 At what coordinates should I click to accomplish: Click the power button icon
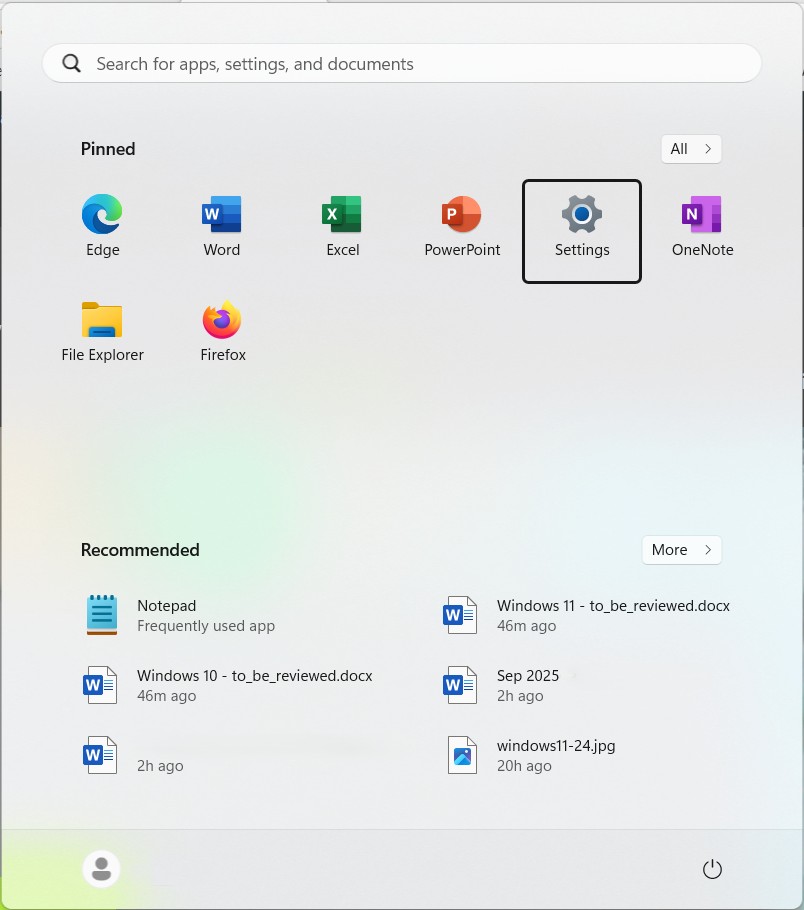(x=712, y=869)
